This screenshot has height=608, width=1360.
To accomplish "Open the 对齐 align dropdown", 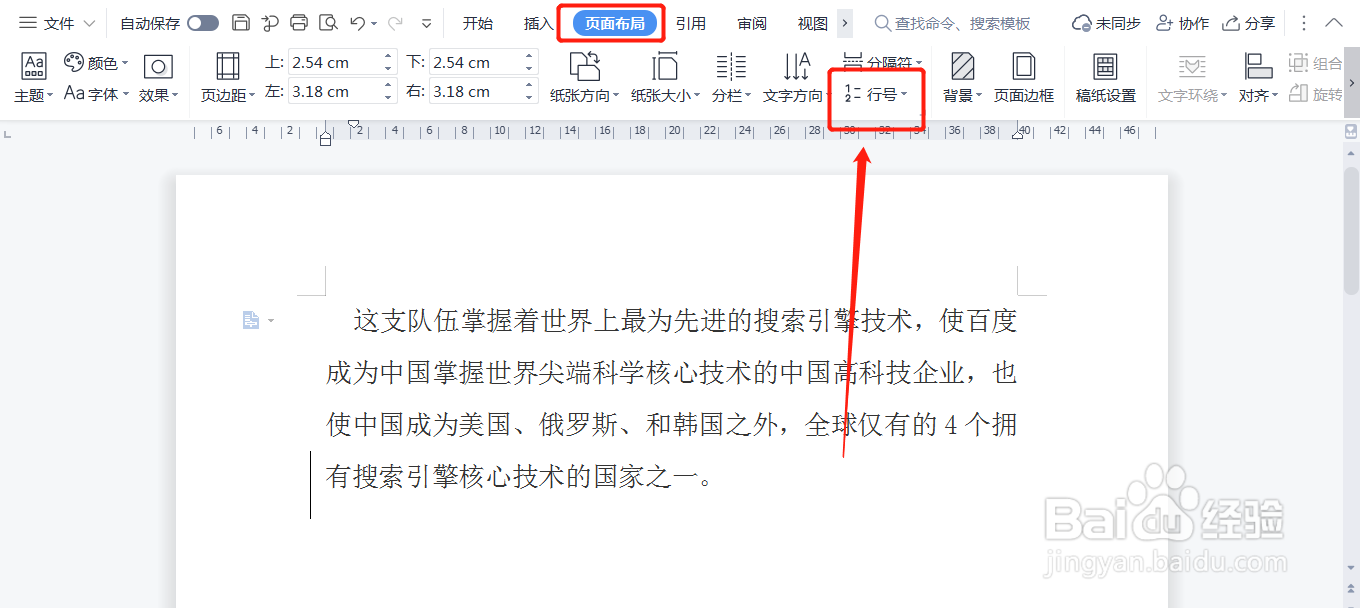I will pyautogui.click(x=1258, y=78).
